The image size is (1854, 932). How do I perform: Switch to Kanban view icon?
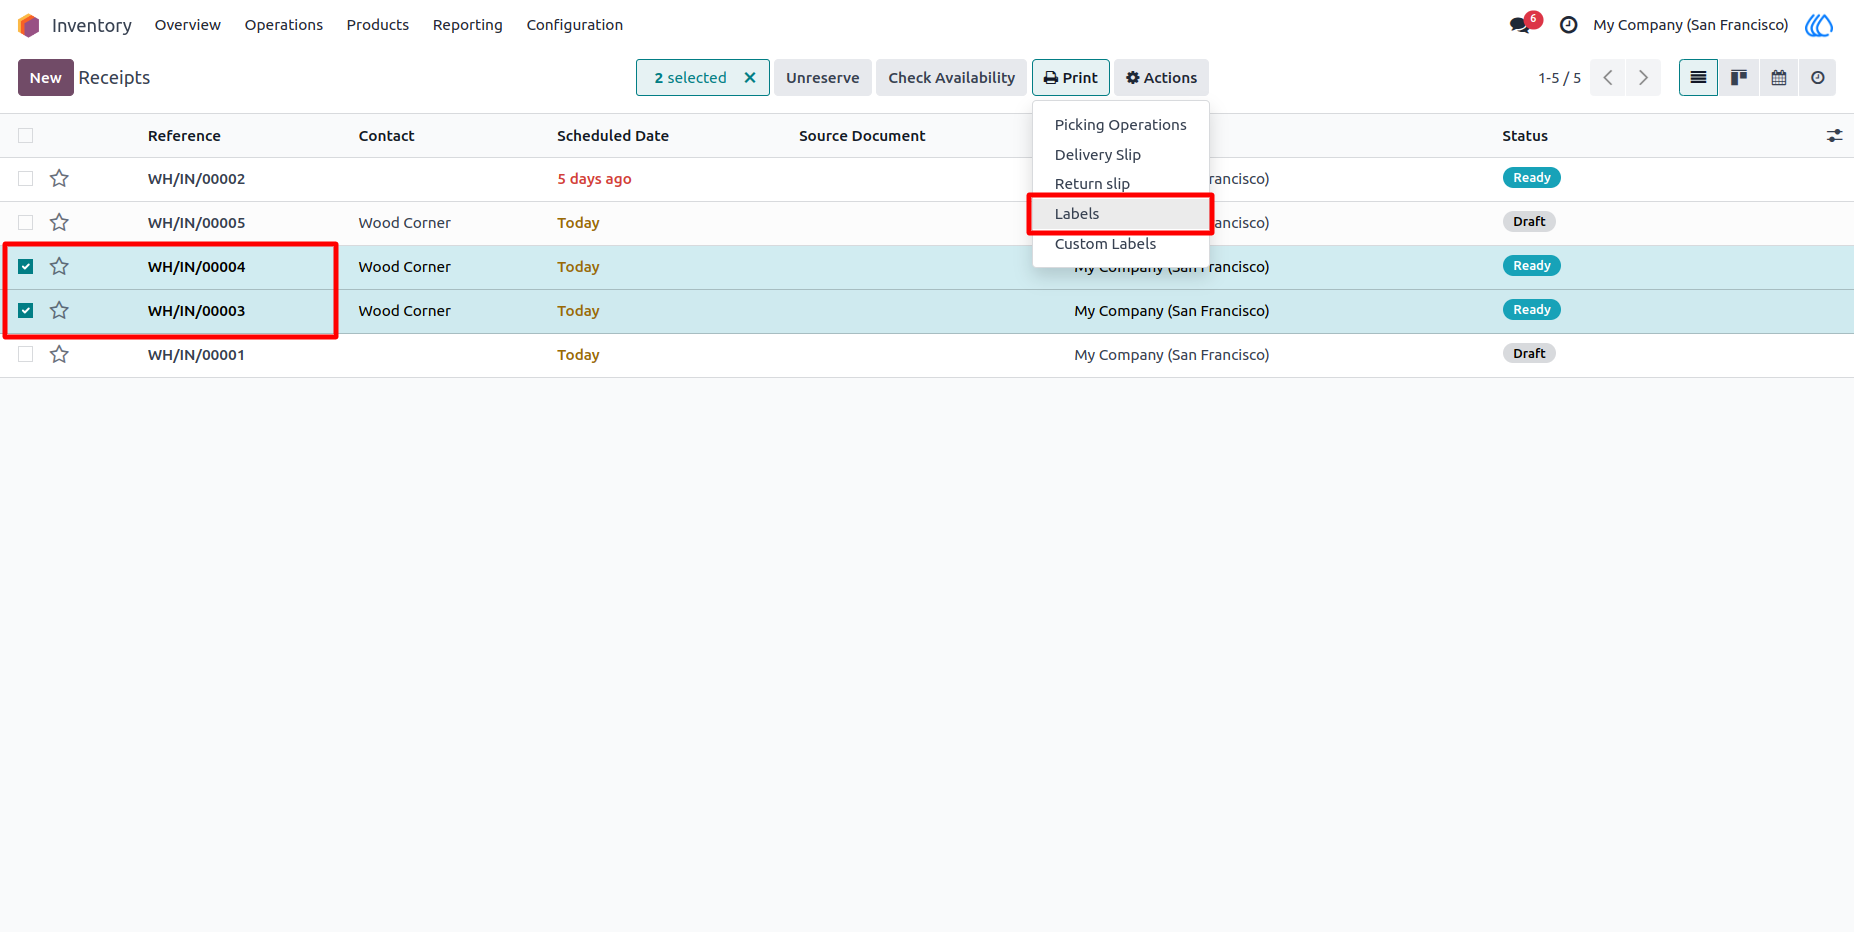[x=1738, y=78]
